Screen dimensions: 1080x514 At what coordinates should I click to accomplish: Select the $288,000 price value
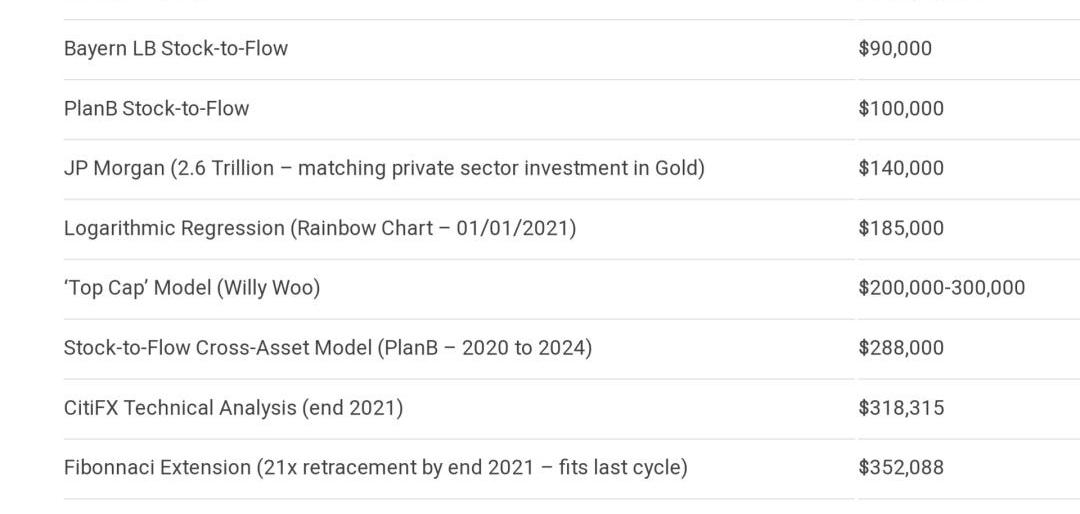click(901, 348)
